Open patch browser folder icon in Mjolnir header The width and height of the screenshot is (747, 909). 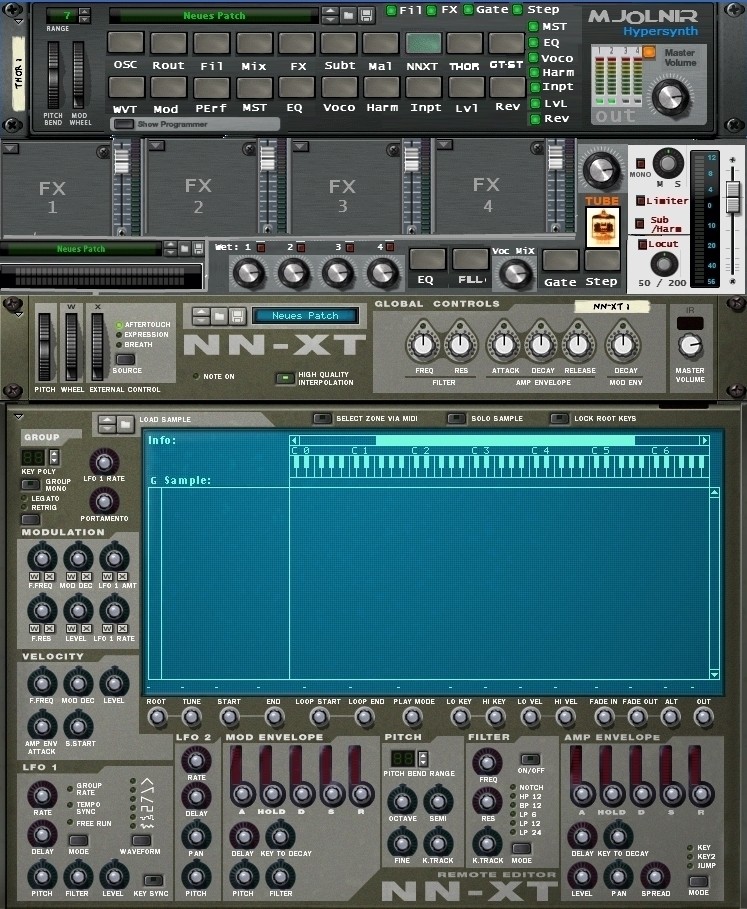click(348, 15)
